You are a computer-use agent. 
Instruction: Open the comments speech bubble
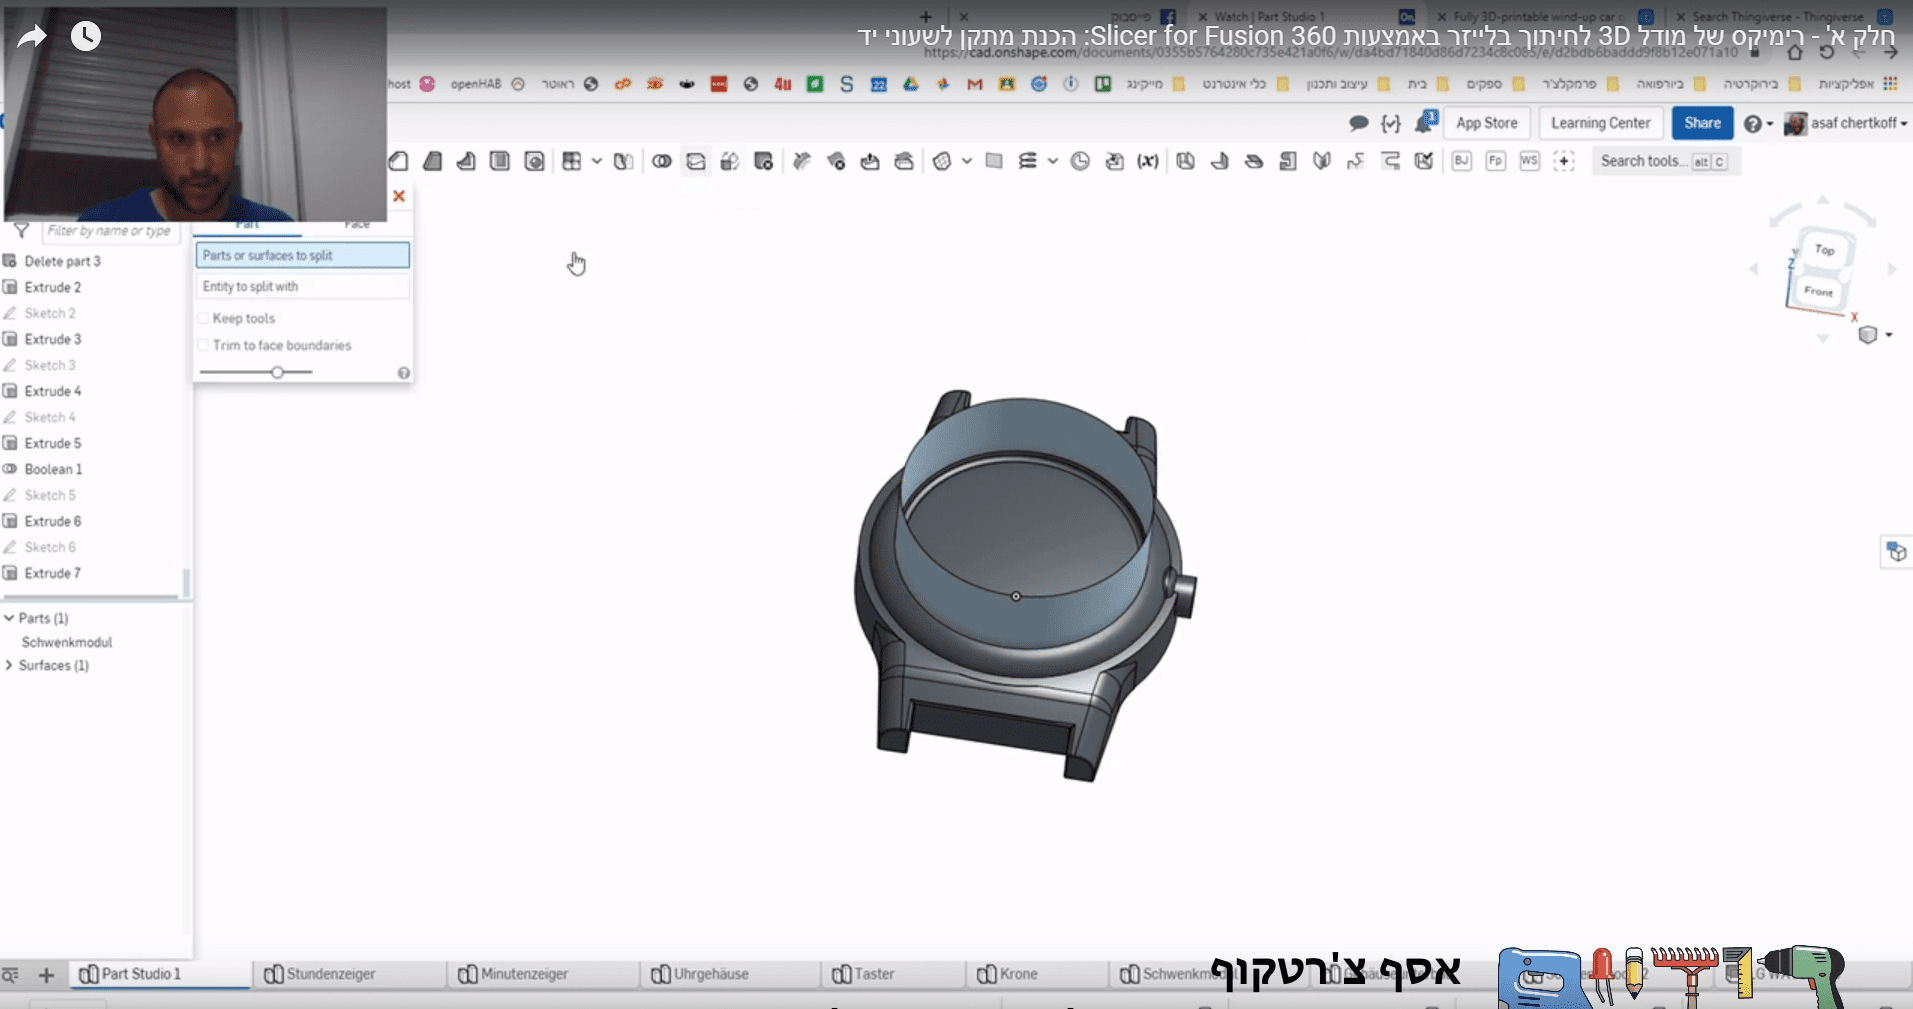(x=1358, y=123)
